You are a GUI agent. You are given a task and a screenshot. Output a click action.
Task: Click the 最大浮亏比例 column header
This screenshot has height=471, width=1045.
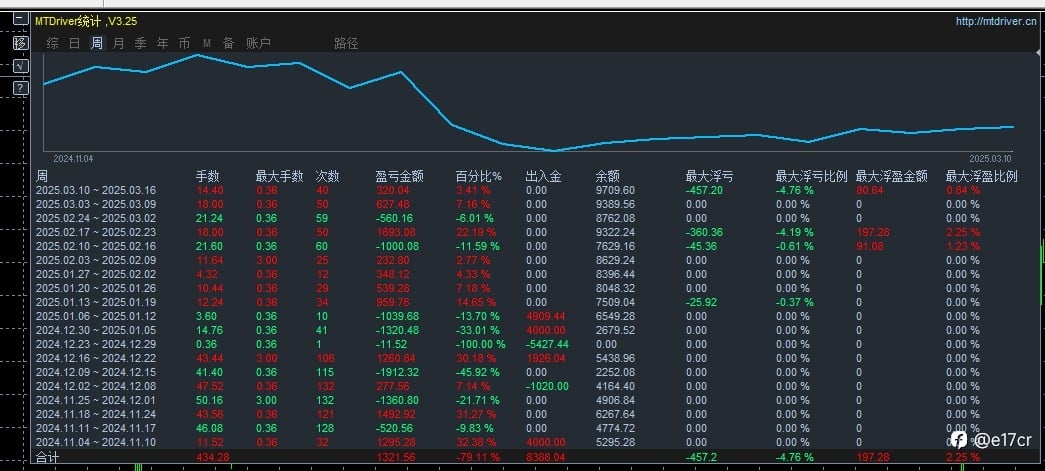click(x=811, y=177)
